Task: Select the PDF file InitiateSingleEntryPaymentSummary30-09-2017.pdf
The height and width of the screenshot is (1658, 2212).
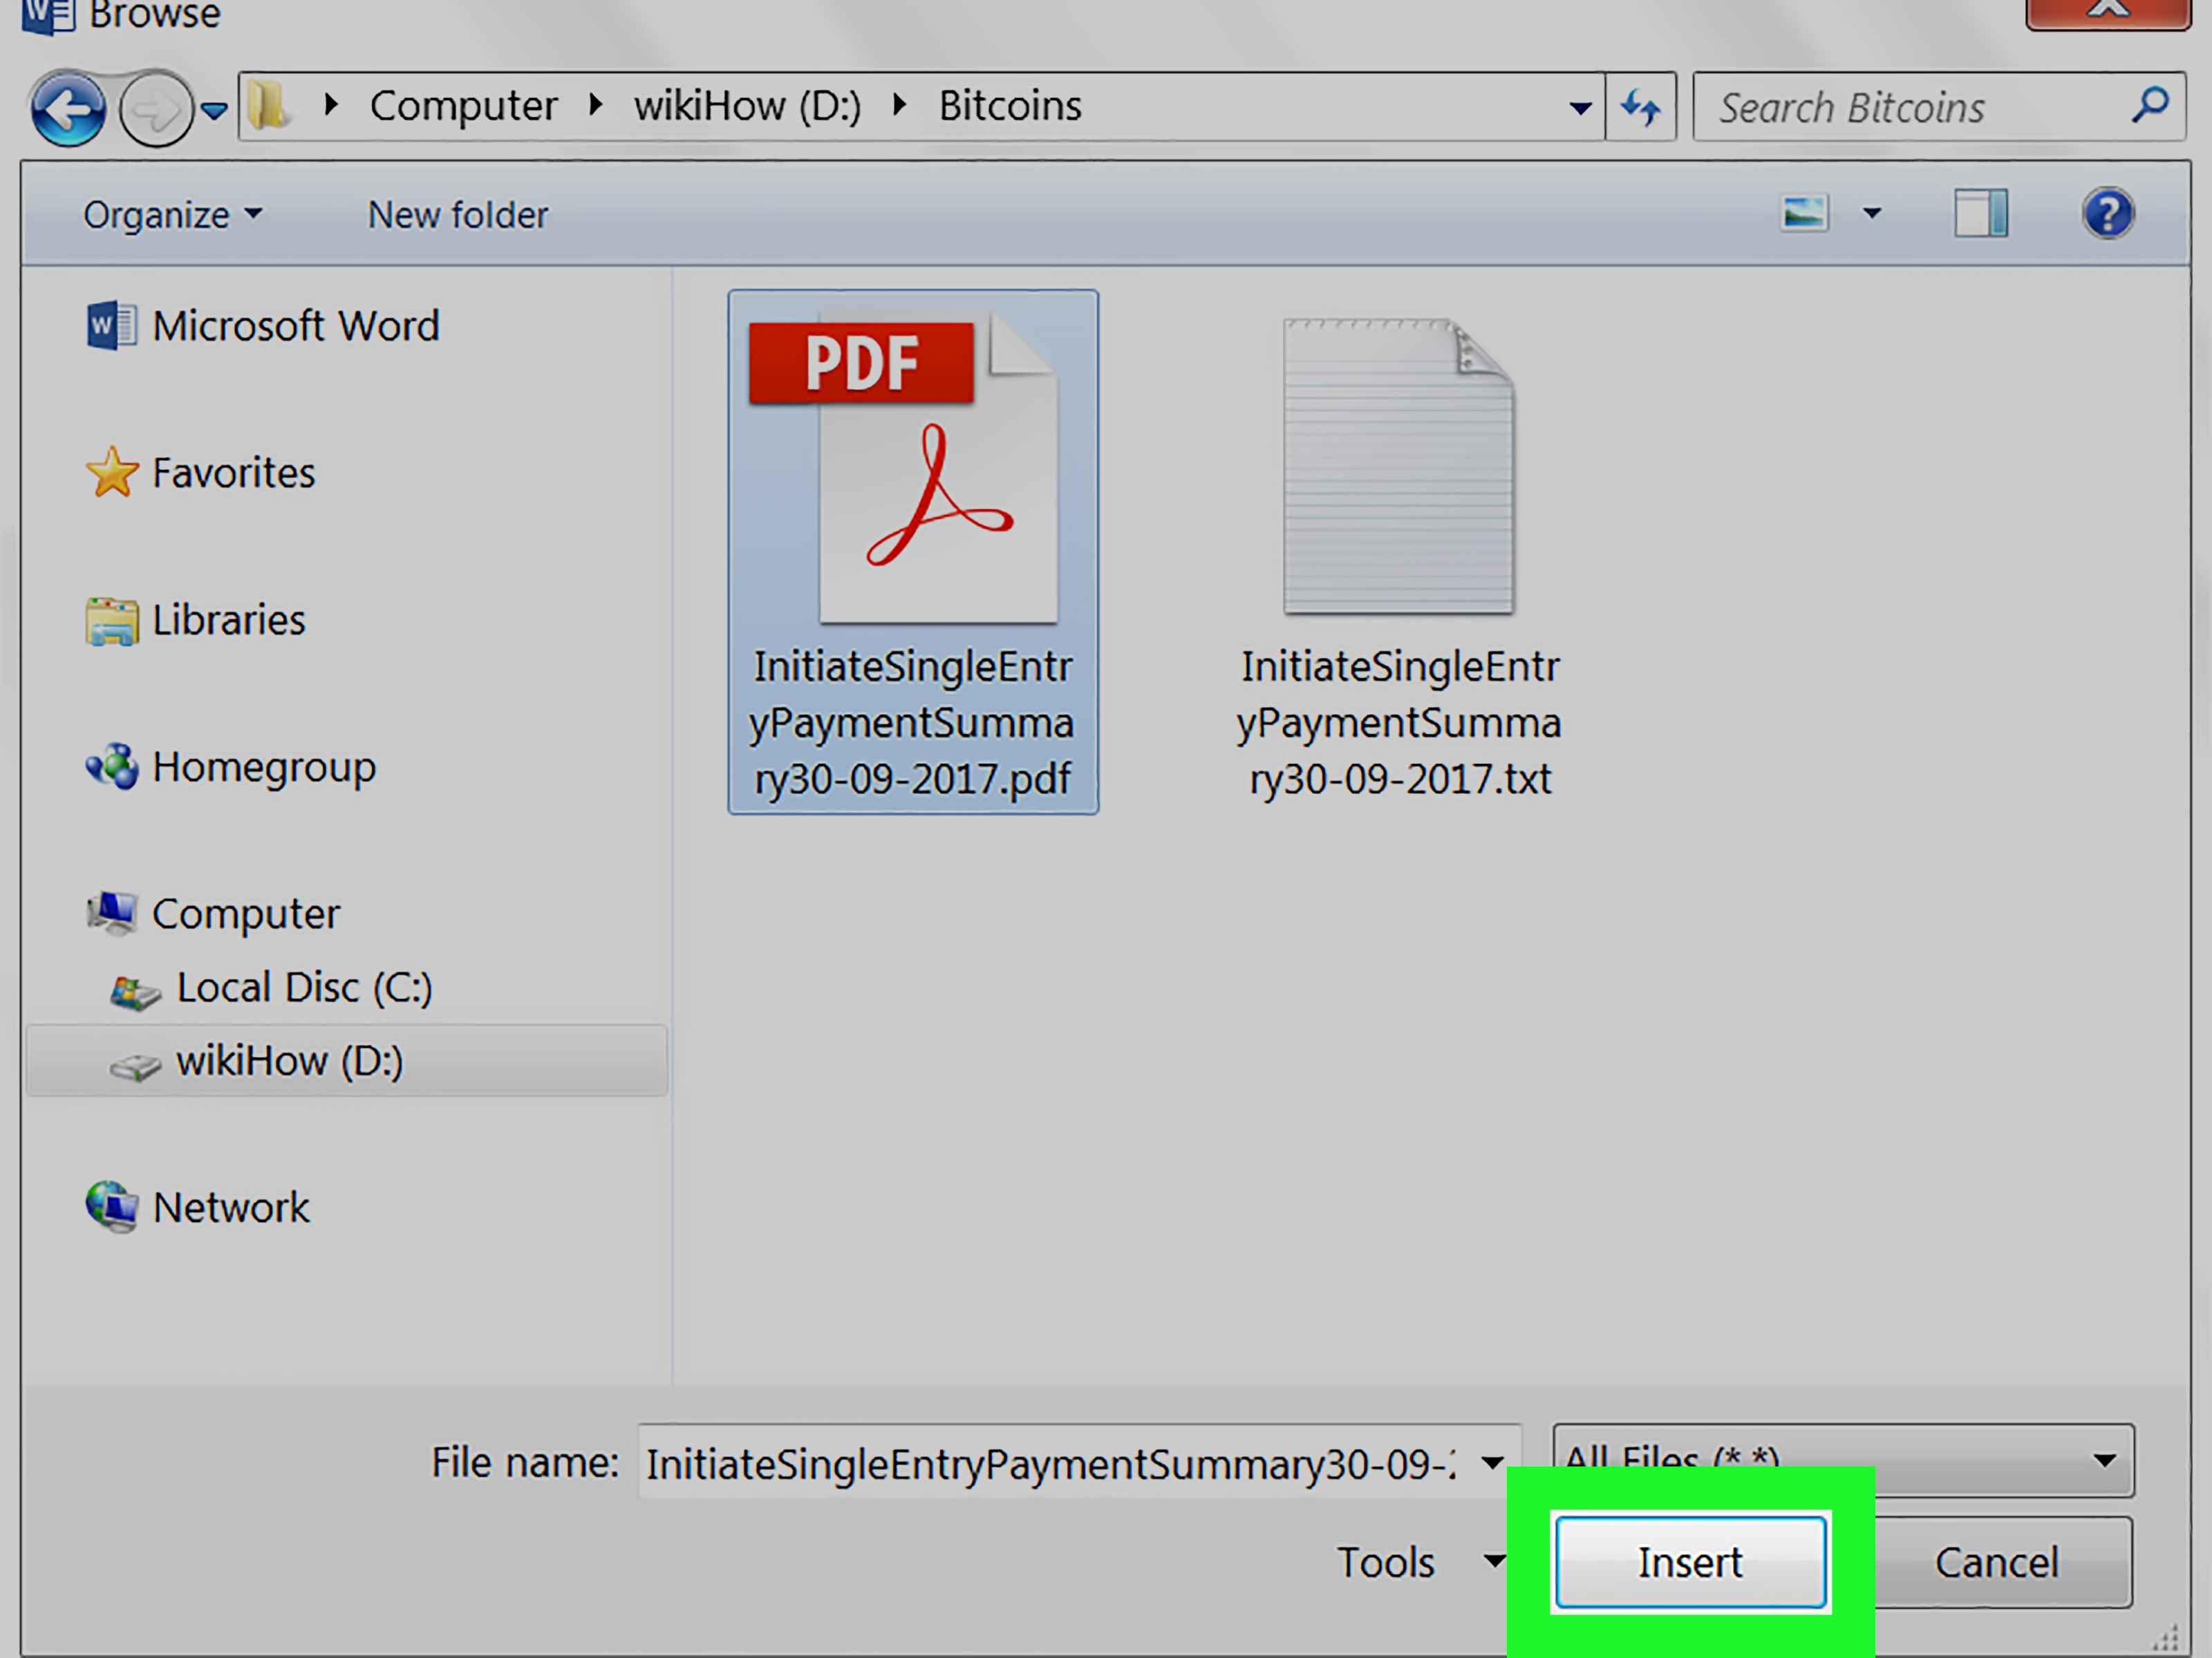Action: [913, 552]
